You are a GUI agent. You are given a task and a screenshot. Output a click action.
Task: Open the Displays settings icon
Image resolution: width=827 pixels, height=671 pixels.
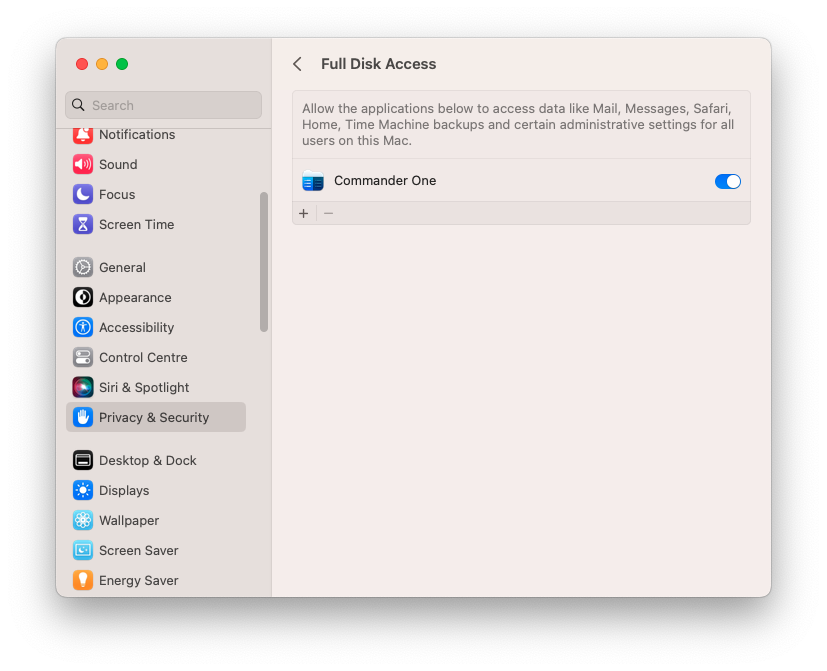coord(83,490)
